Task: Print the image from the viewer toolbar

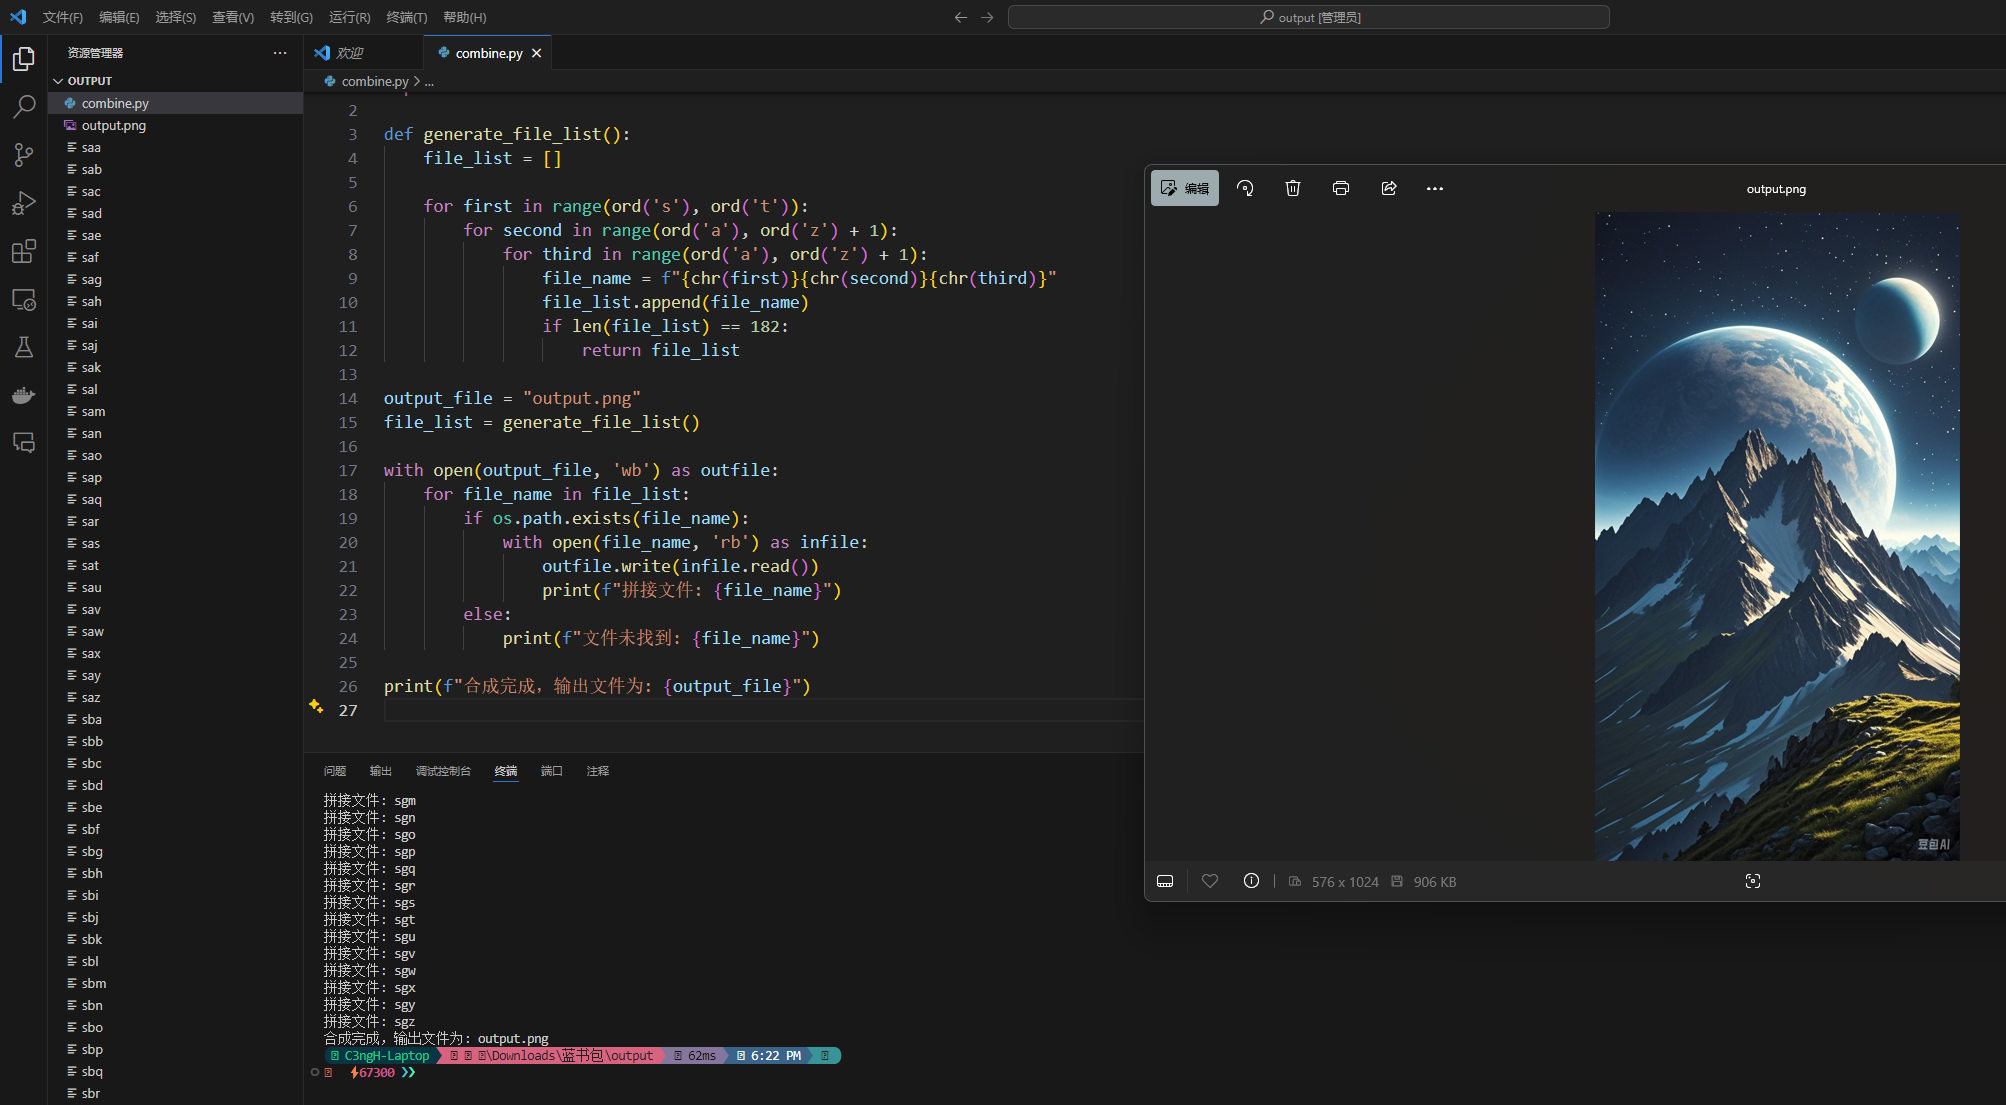Action: (x=1341, y=188)
